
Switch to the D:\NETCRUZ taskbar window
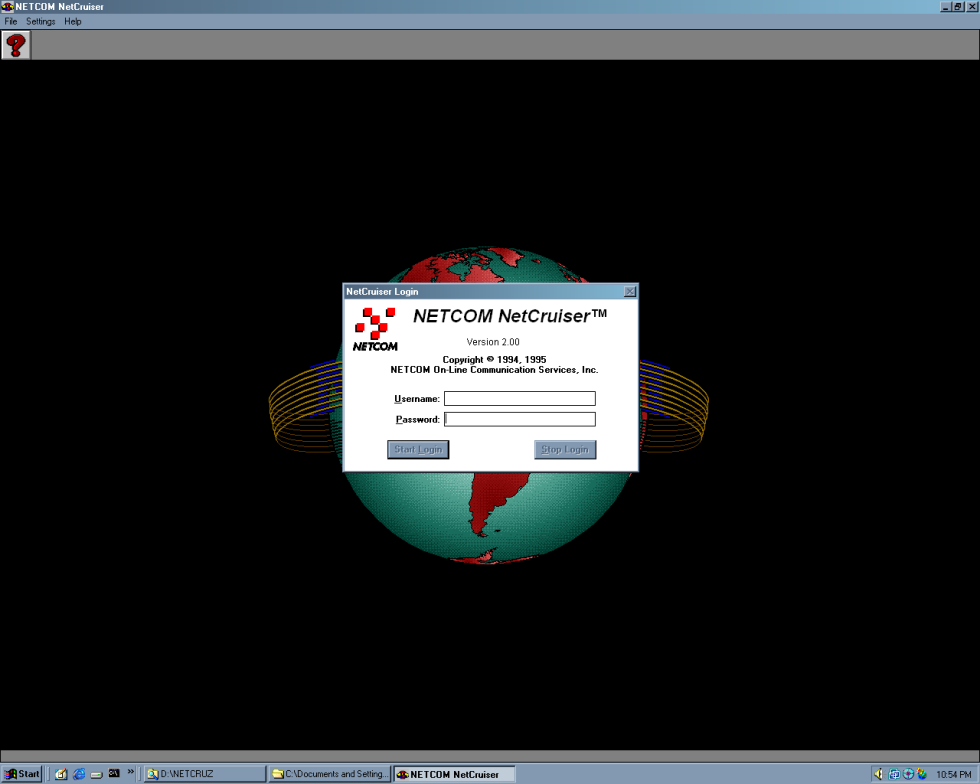click(x=204, y=774)
